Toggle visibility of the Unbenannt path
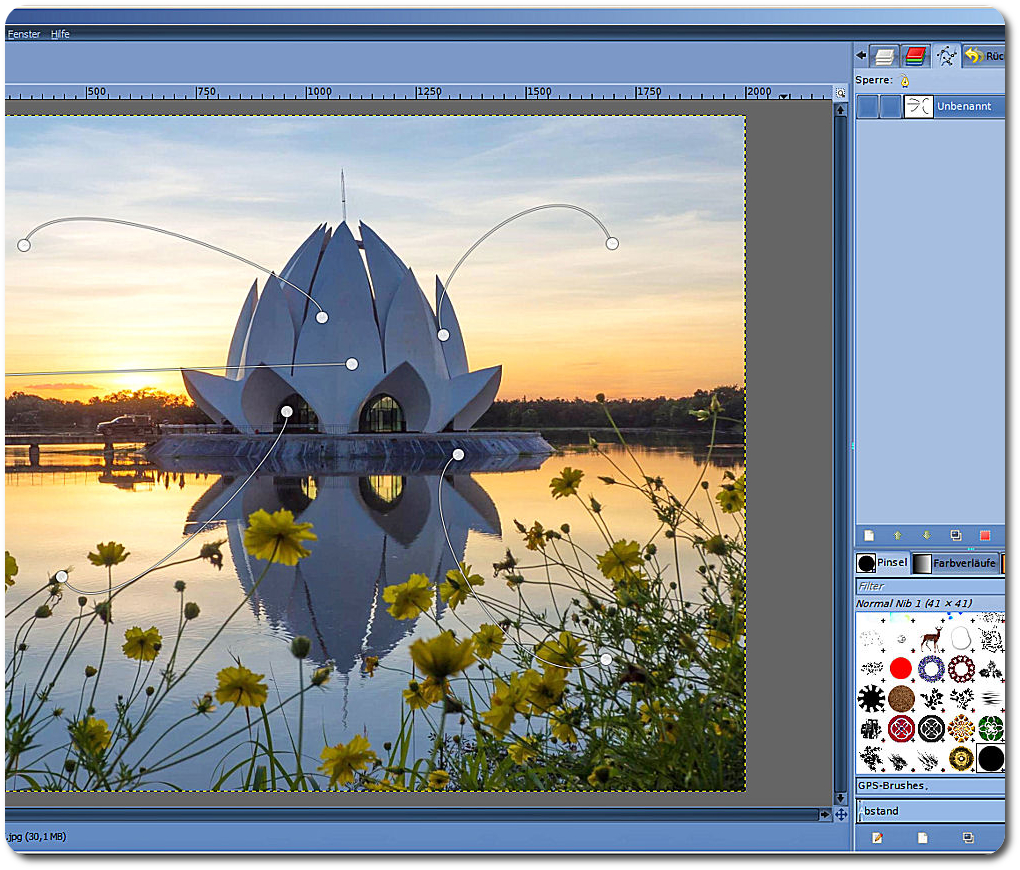Image resolution: width=1020 pixels, height=870 pixels. [x=867, y=106]
